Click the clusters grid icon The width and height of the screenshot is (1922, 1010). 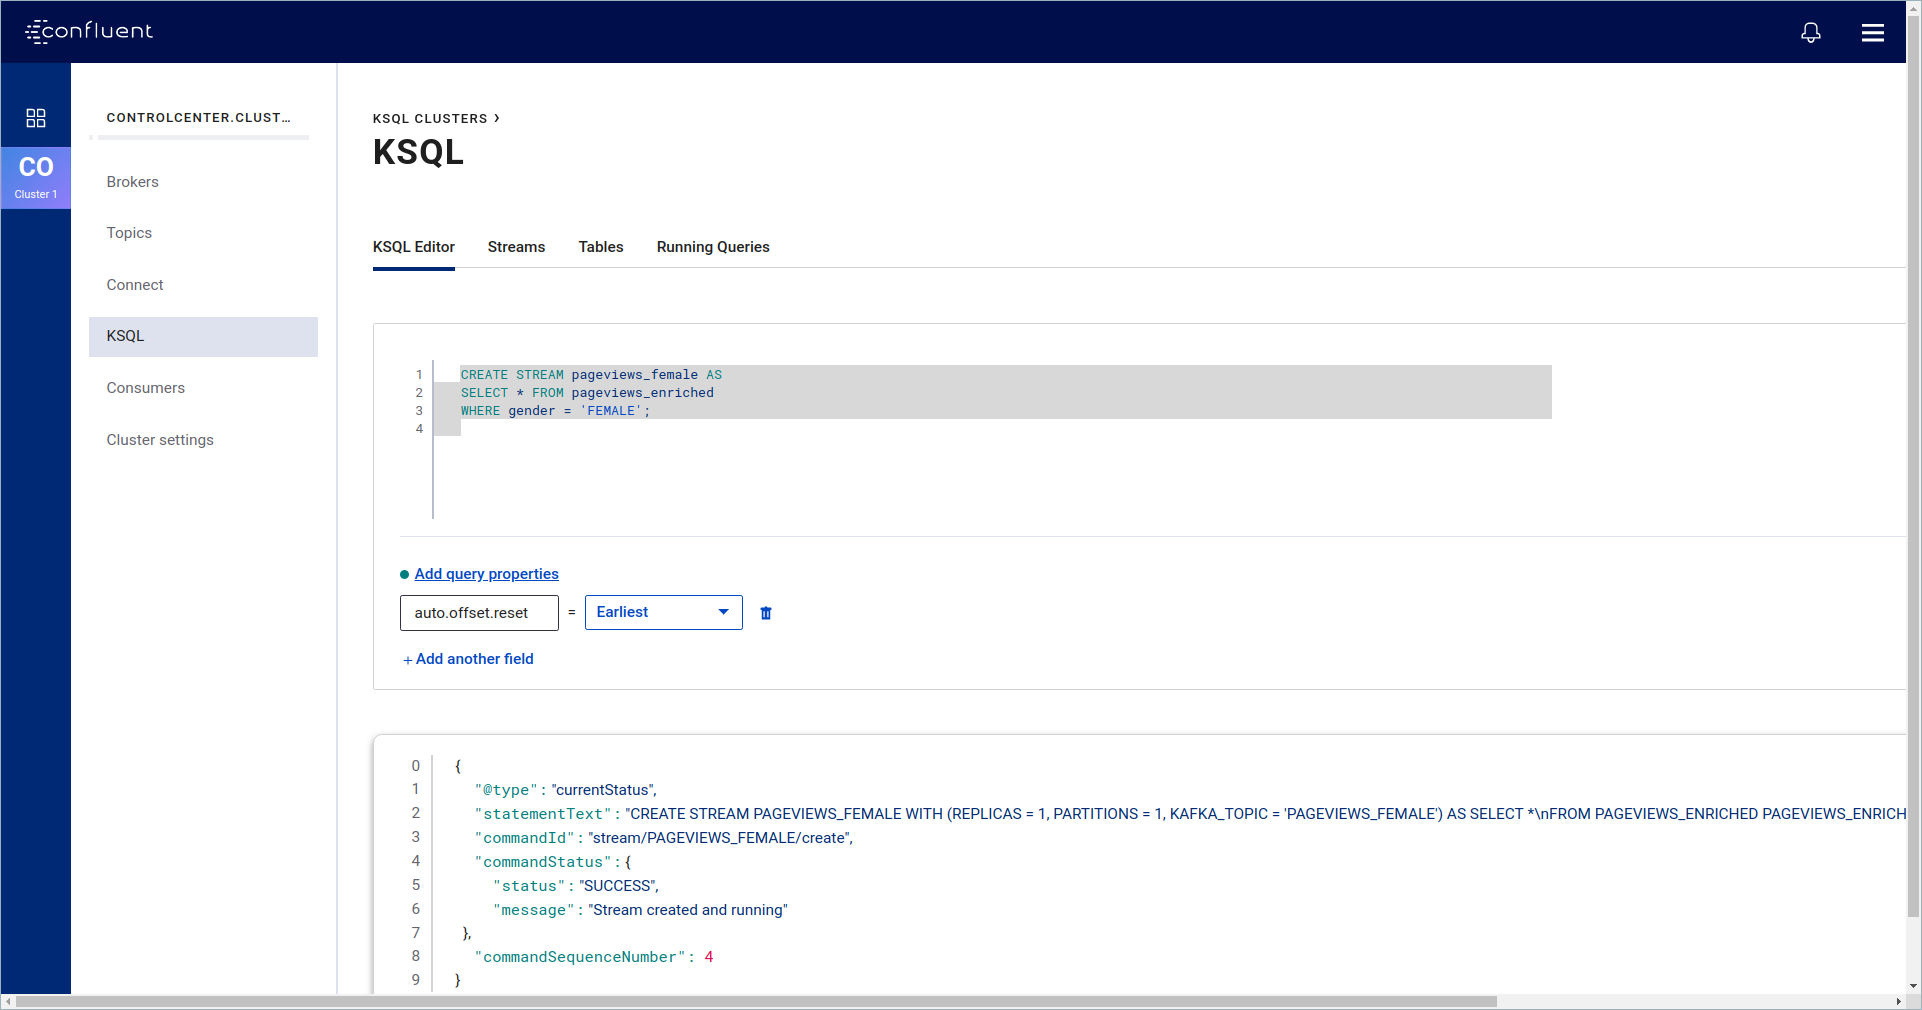pos(36,118)
